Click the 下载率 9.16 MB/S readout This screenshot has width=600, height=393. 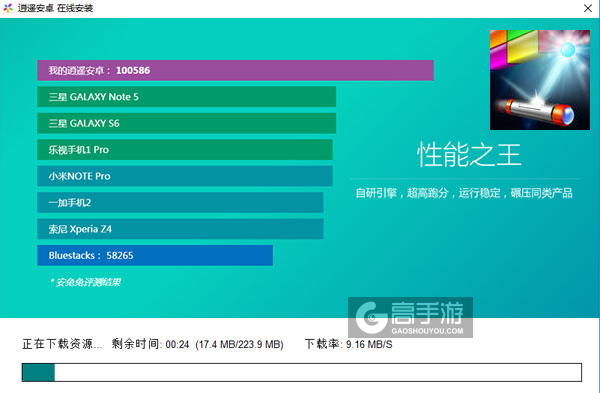349,344
